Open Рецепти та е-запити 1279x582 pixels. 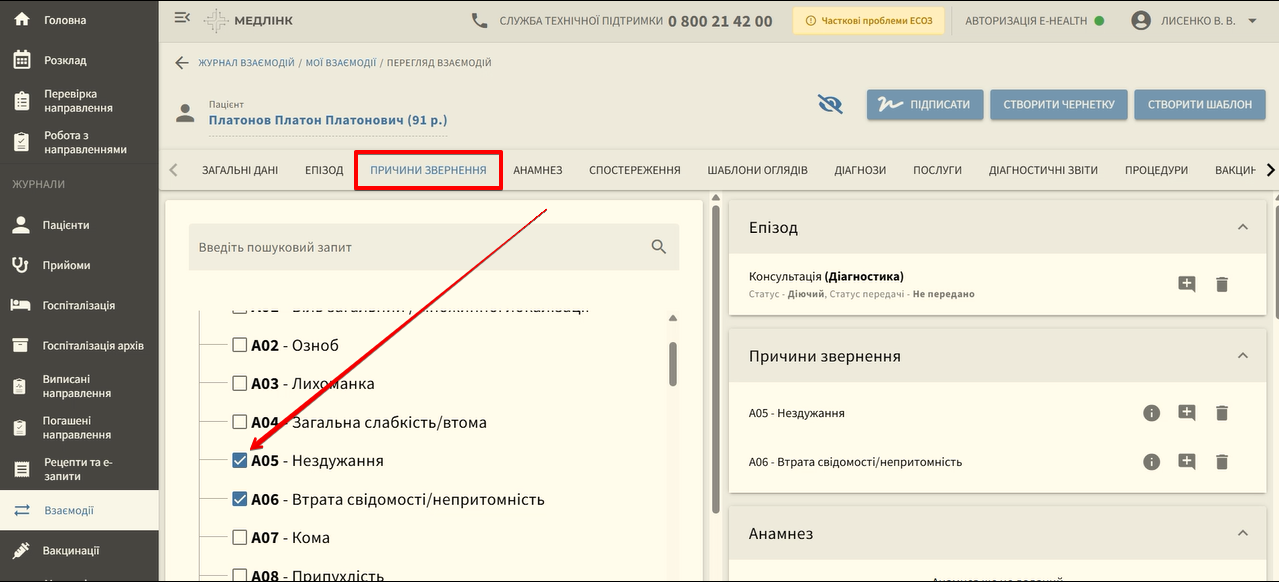click(x=79, y=469)
